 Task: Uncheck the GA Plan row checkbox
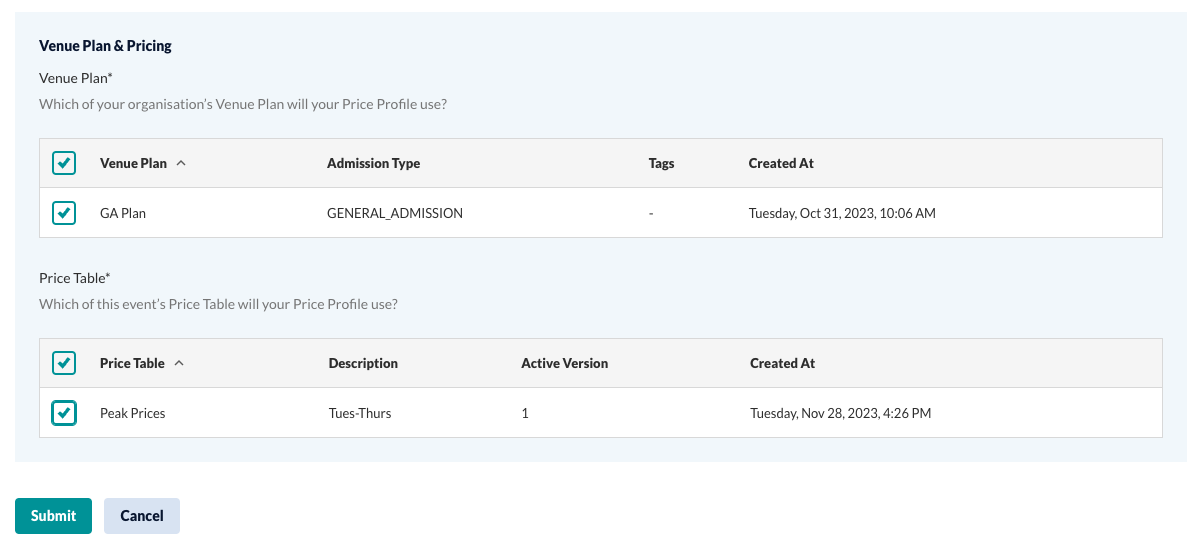64,213
